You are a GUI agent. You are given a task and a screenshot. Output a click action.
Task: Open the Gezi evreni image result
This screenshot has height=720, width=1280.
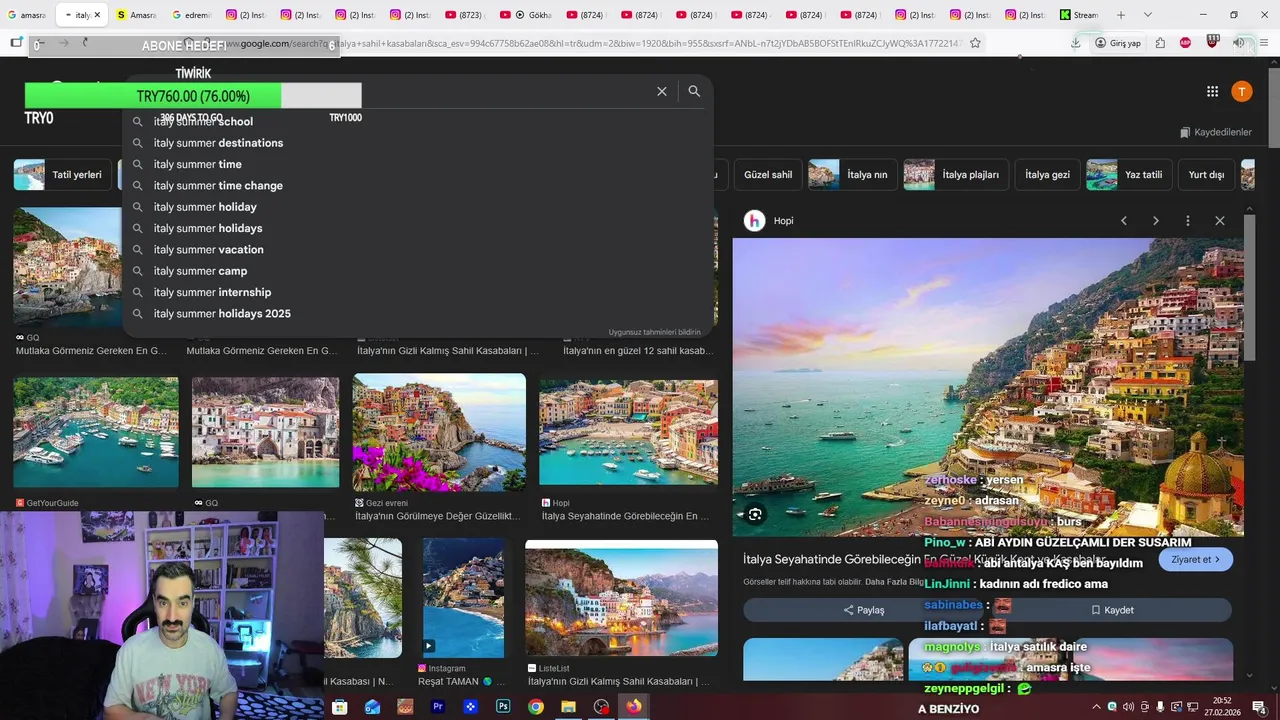coord(439,432)
